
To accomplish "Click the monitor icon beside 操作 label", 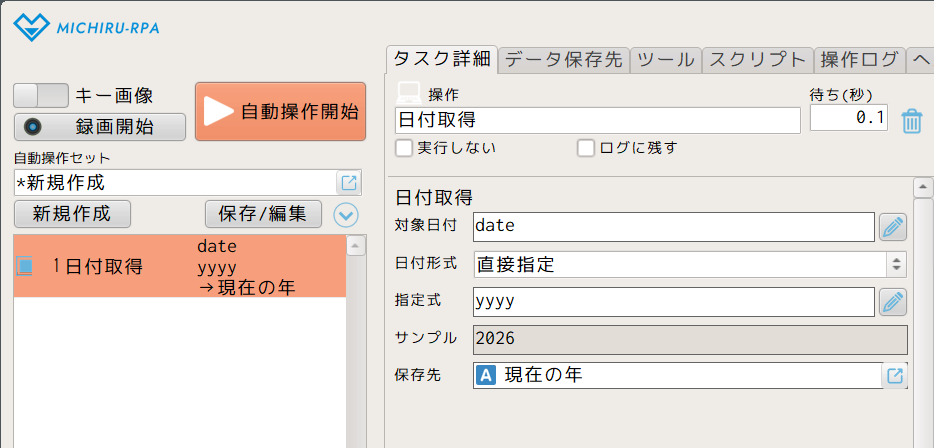I will (x=408, y=94).
